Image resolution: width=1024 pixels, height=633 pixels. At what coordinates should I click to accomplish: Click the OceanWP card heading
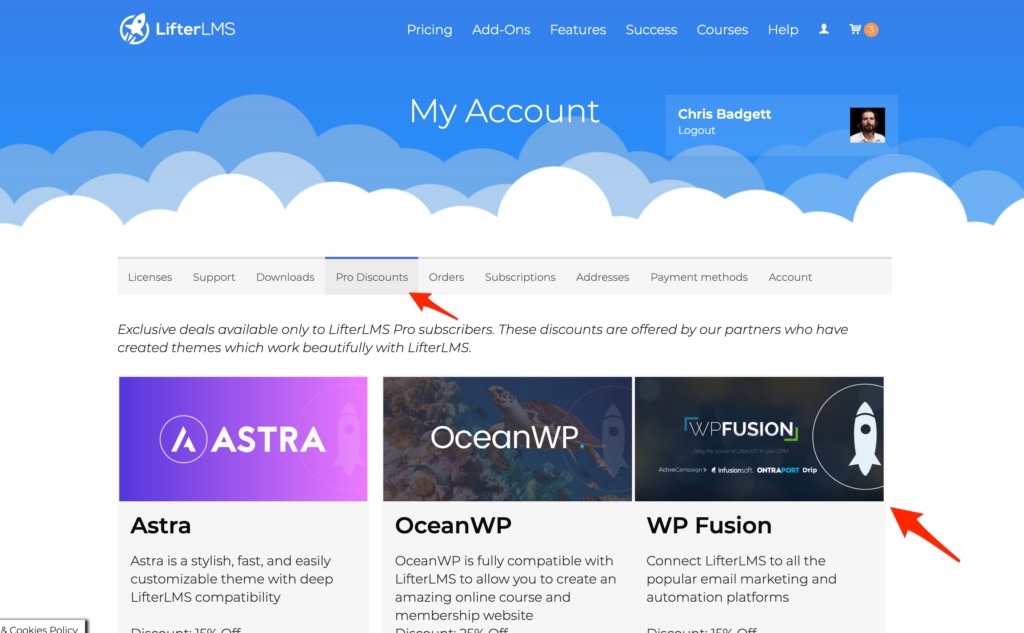(x=453, y=525)
